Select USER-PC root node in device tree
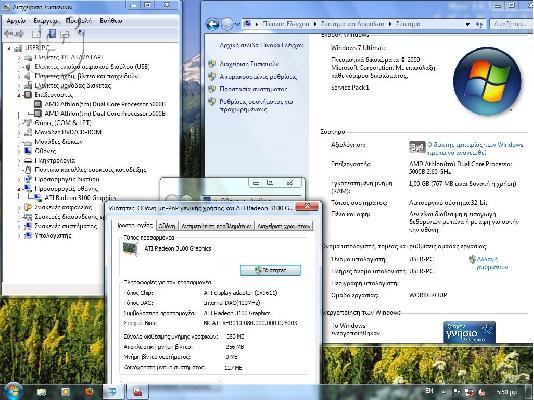Screen dimensions: 534x400 37,48
